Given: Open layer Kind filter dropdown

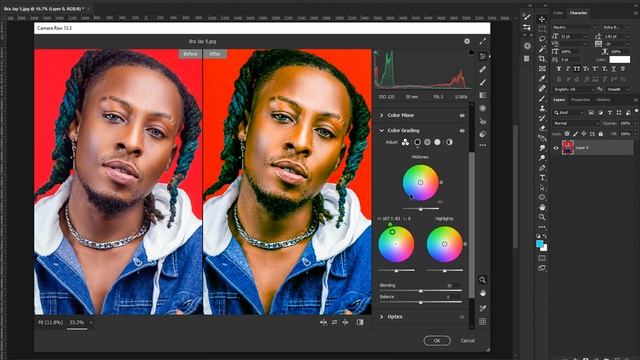Looking at the screenshot, I should pos(569,113).
